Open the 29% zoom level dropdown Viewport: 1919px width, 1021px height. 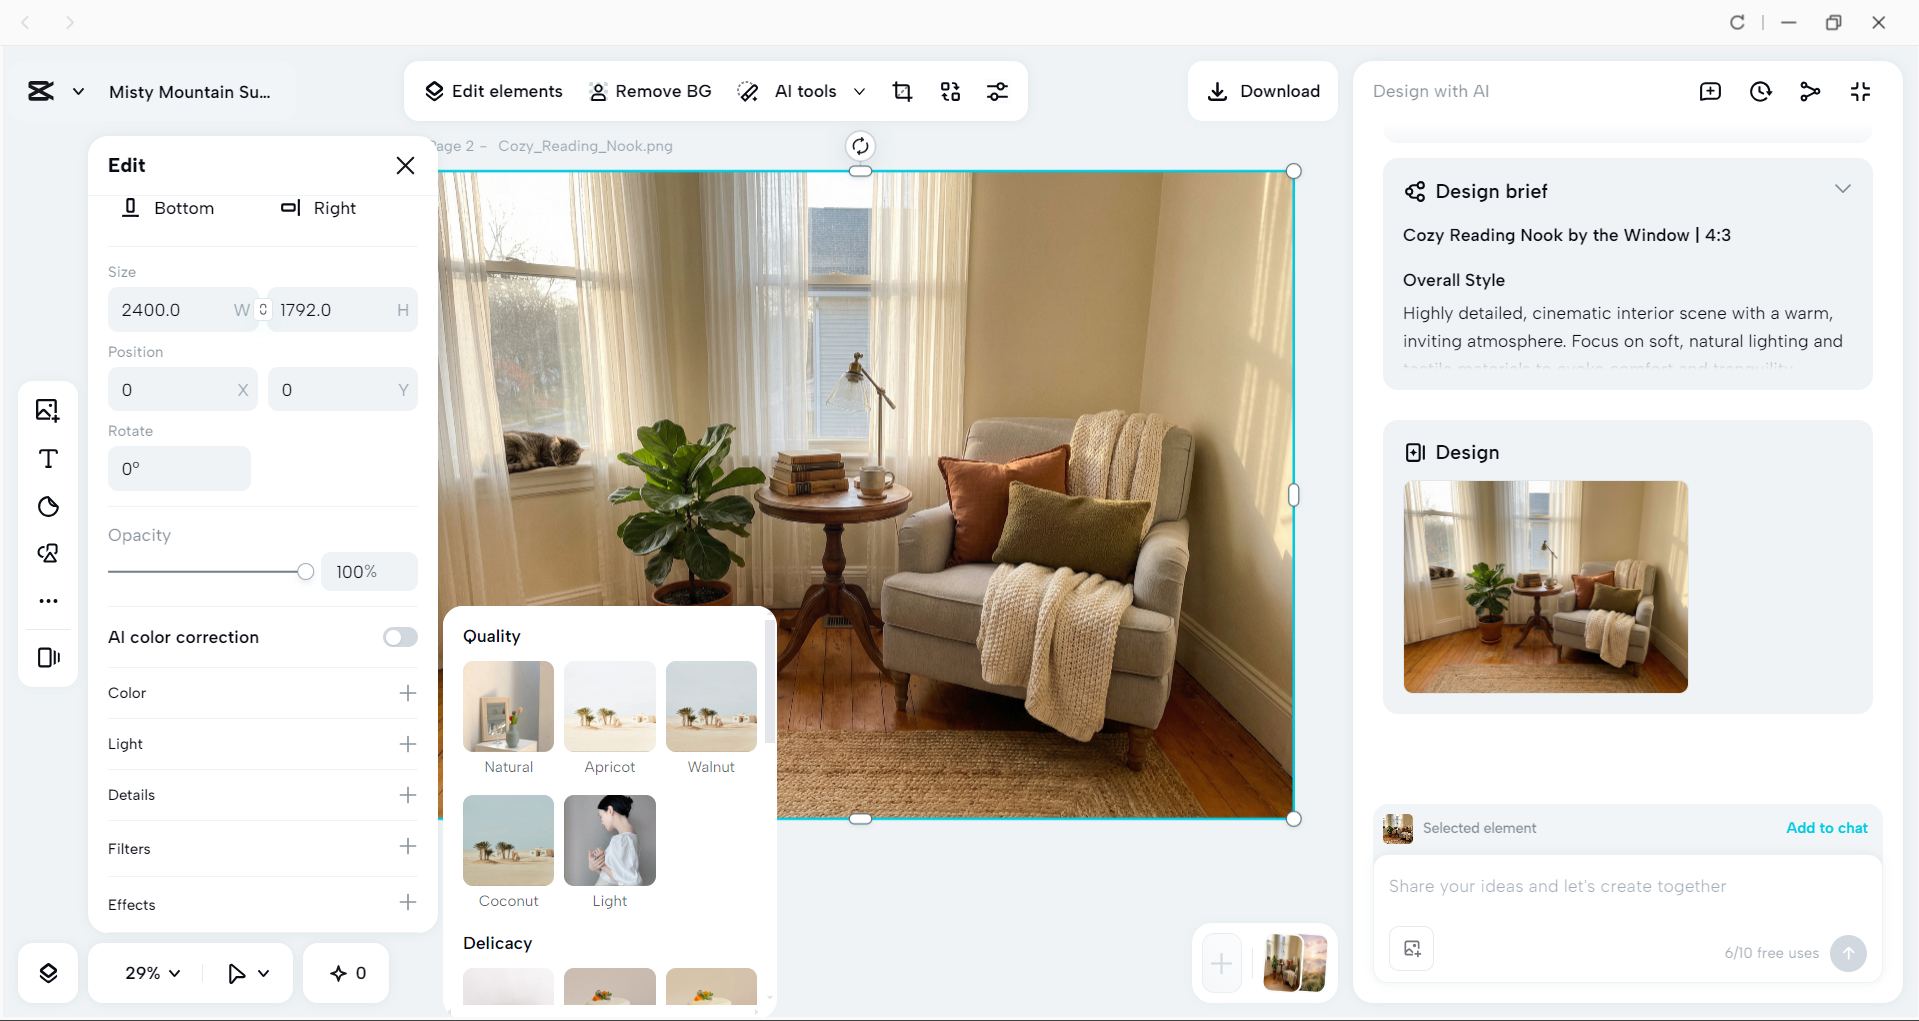[152, 973]
